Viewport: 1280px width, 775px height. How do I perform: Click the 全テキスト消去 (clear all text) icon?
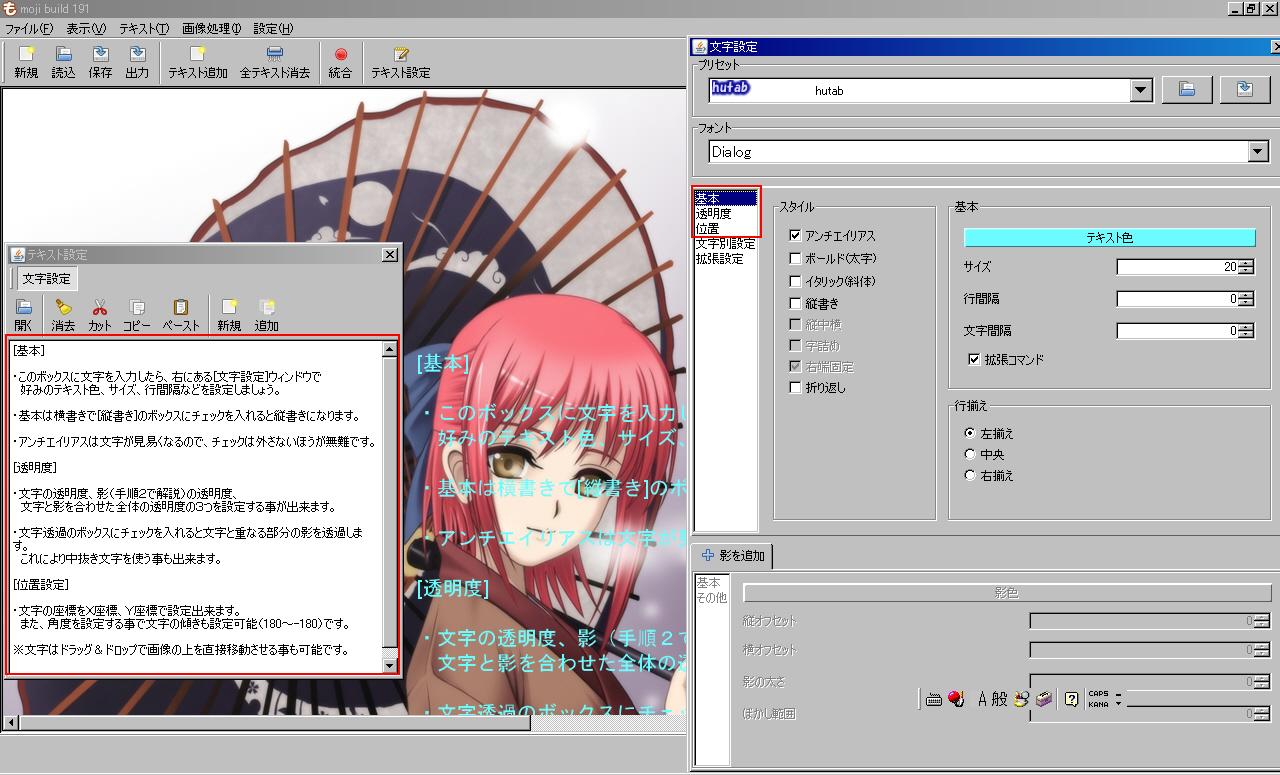[274, 55]
